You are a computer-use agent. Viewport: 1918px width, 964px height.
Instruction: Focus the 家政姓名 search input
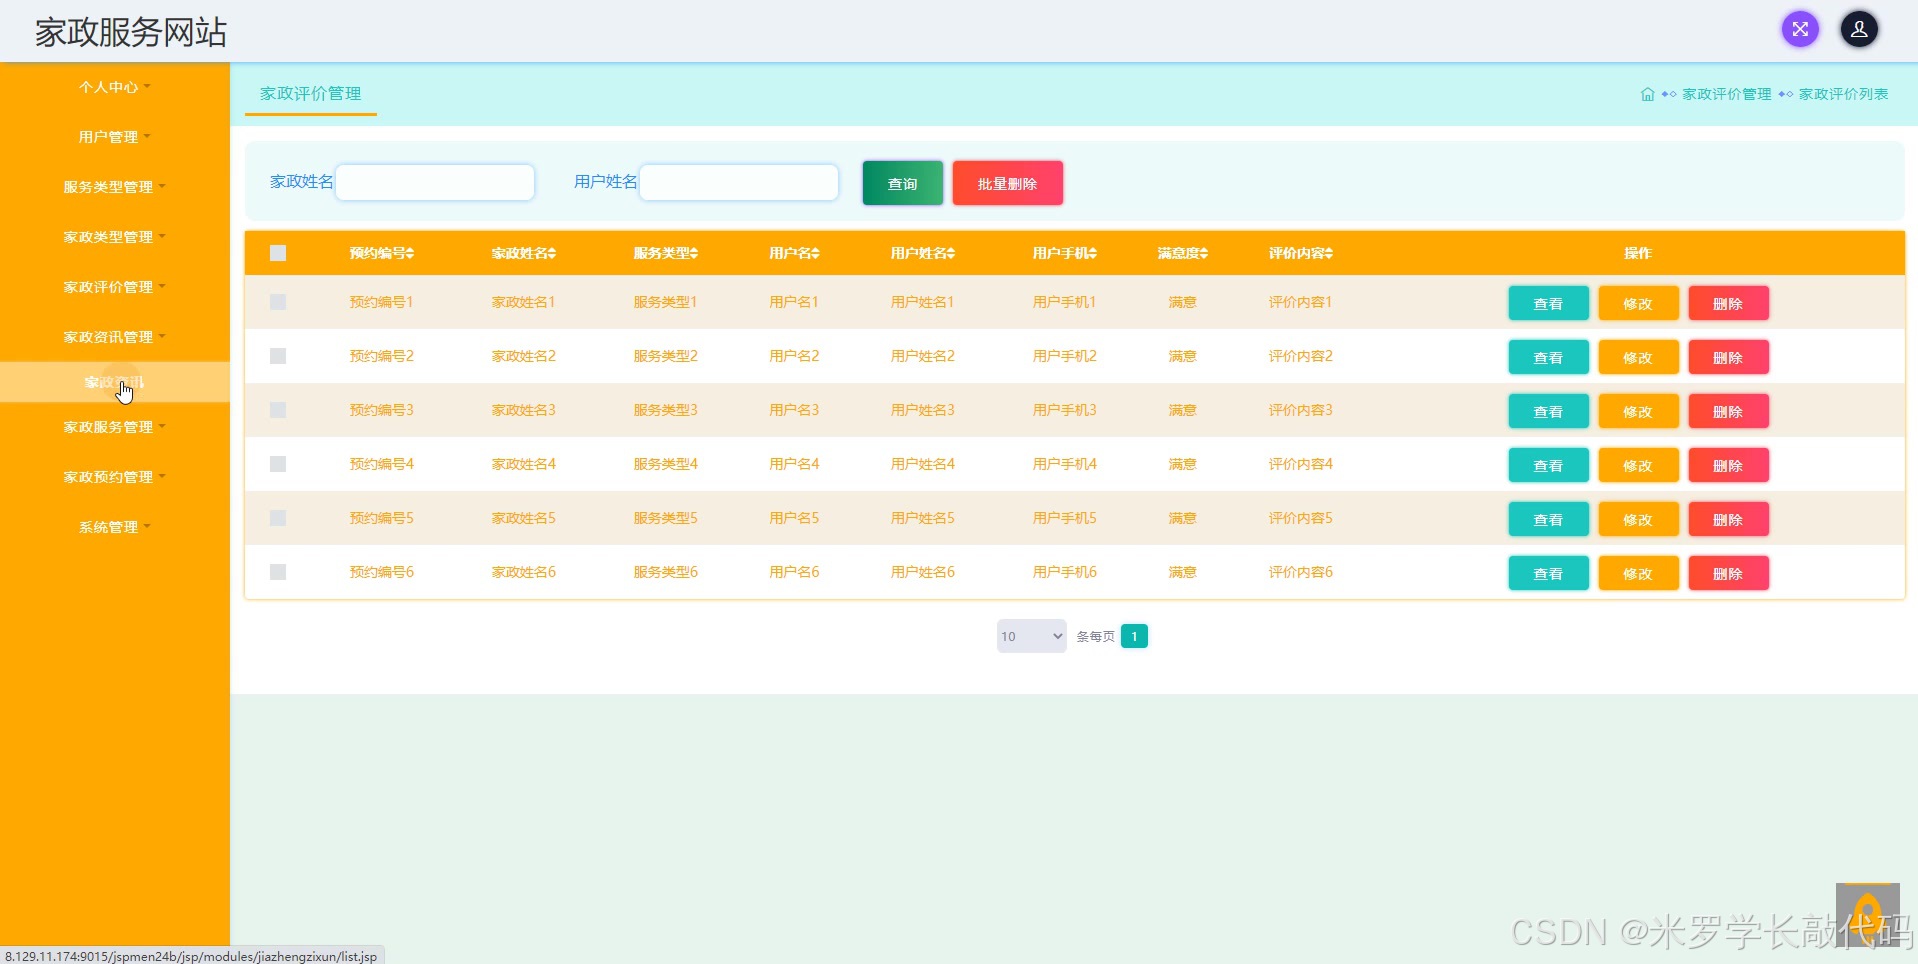coord(435,182)
